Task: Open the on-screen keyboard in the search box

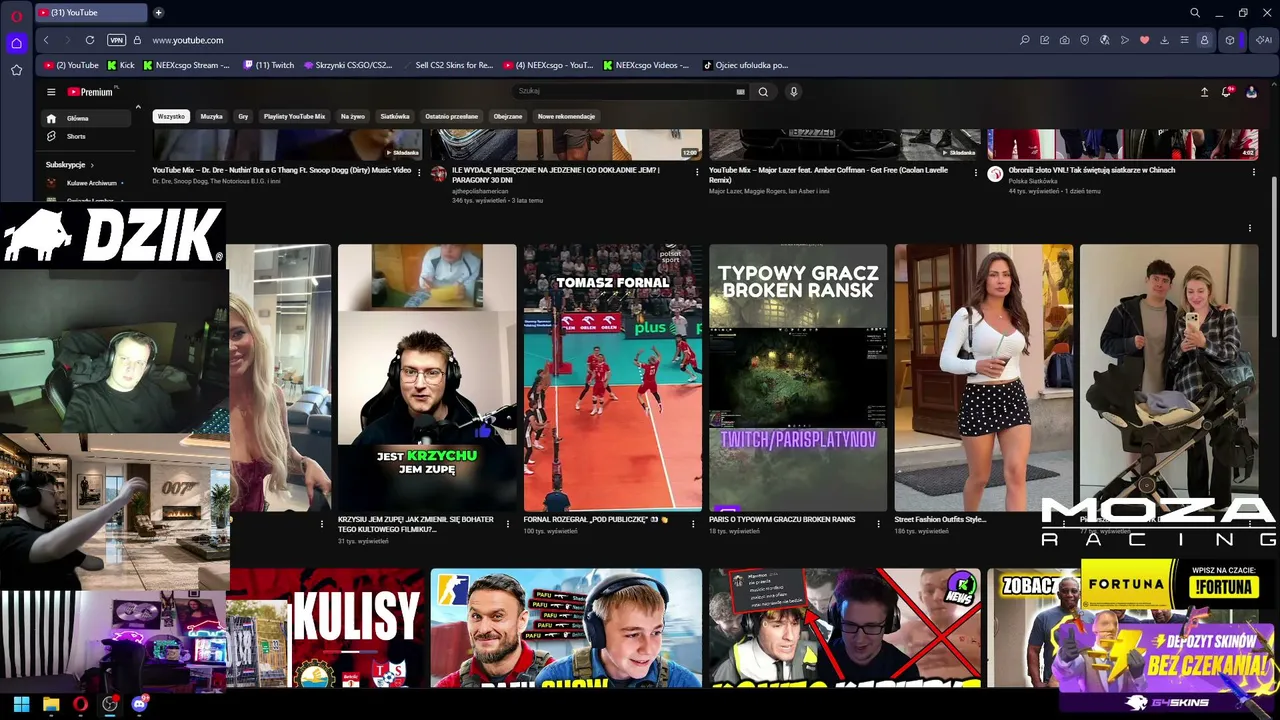Action: pos(741,92)
